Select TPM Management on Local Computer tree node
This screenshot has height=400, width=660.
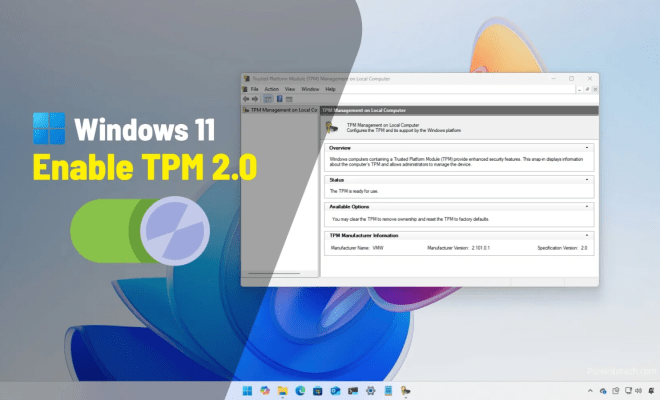pyautogui.click(x=280, y=110)
